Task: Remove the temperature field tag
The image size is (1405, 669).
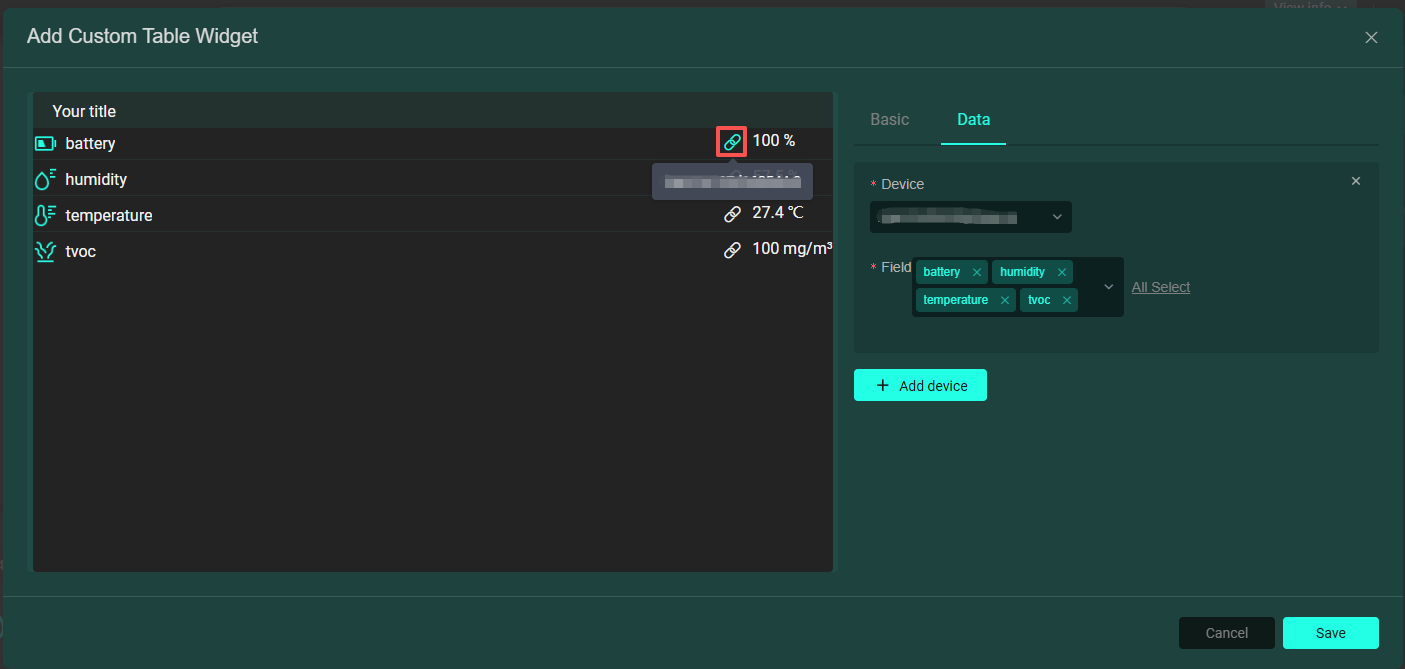Action: tap(1005, 300)
